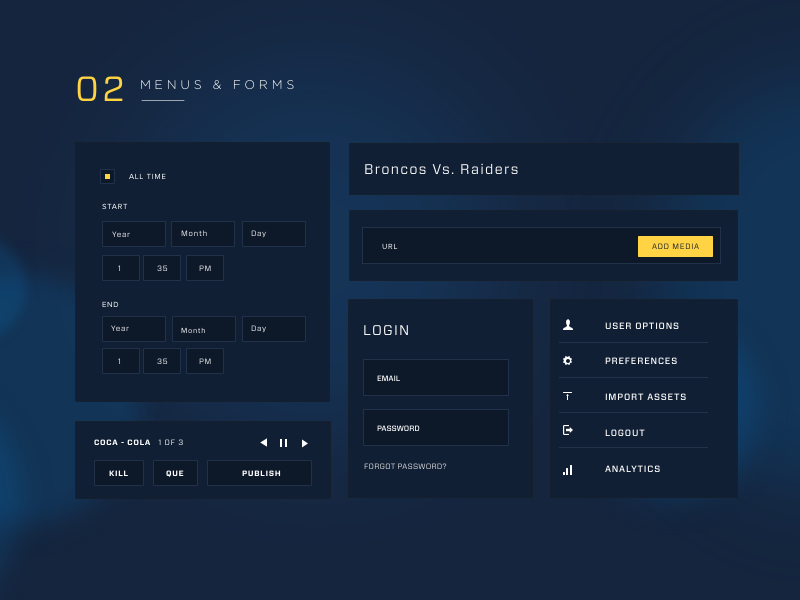Click the Menus & Forms heading
Image resolution: width=800 pixels, height=600 pixels.
tap(218, 85)
